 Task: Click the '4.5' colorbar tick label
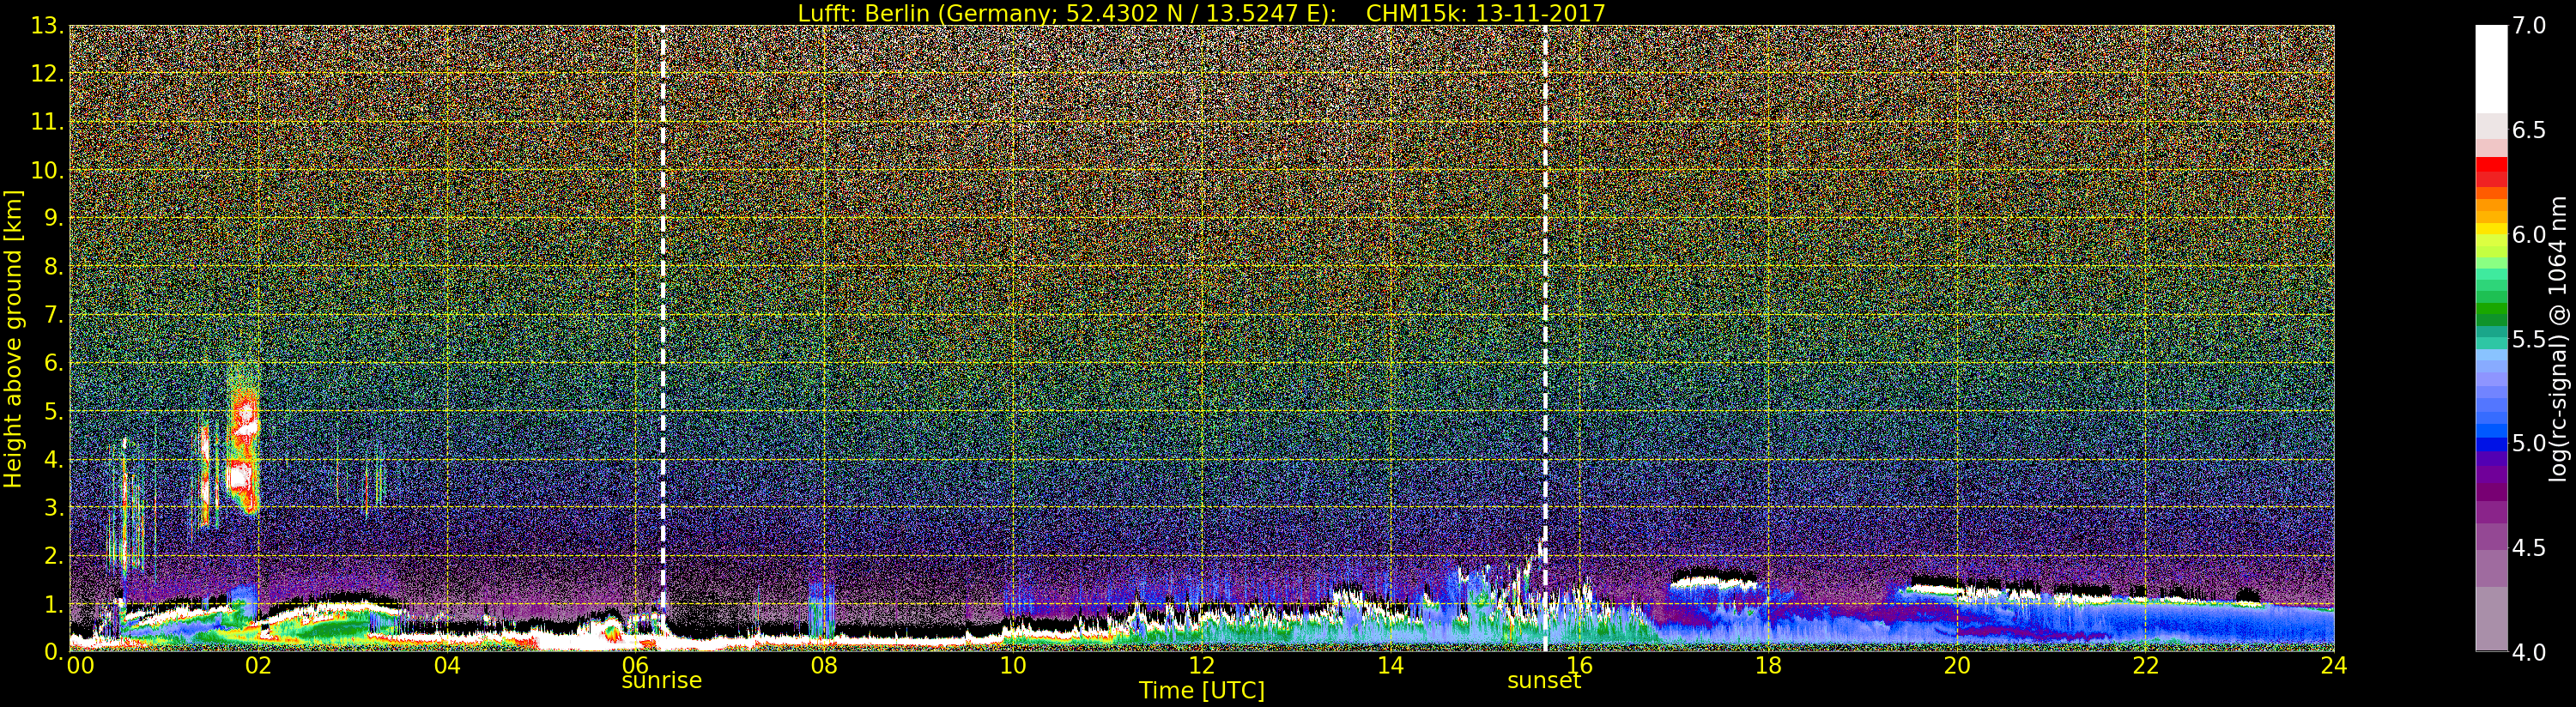[2529, 548]
